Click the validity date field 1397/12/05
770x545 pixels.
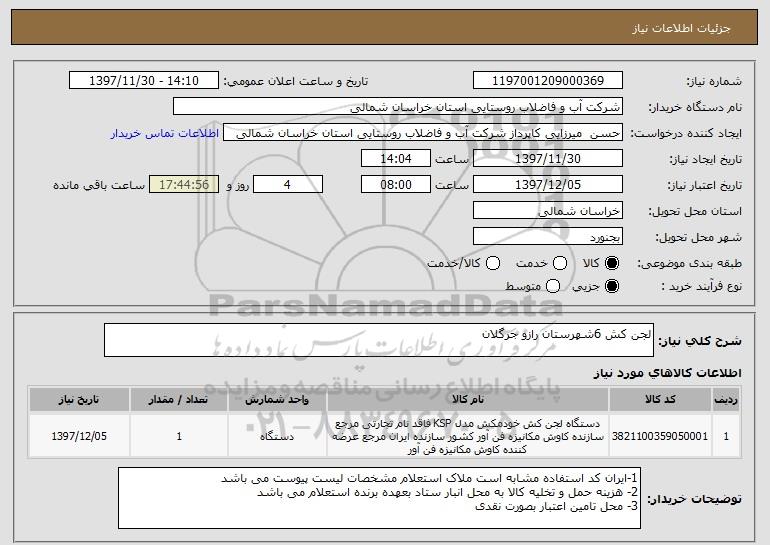click(548, 185)
